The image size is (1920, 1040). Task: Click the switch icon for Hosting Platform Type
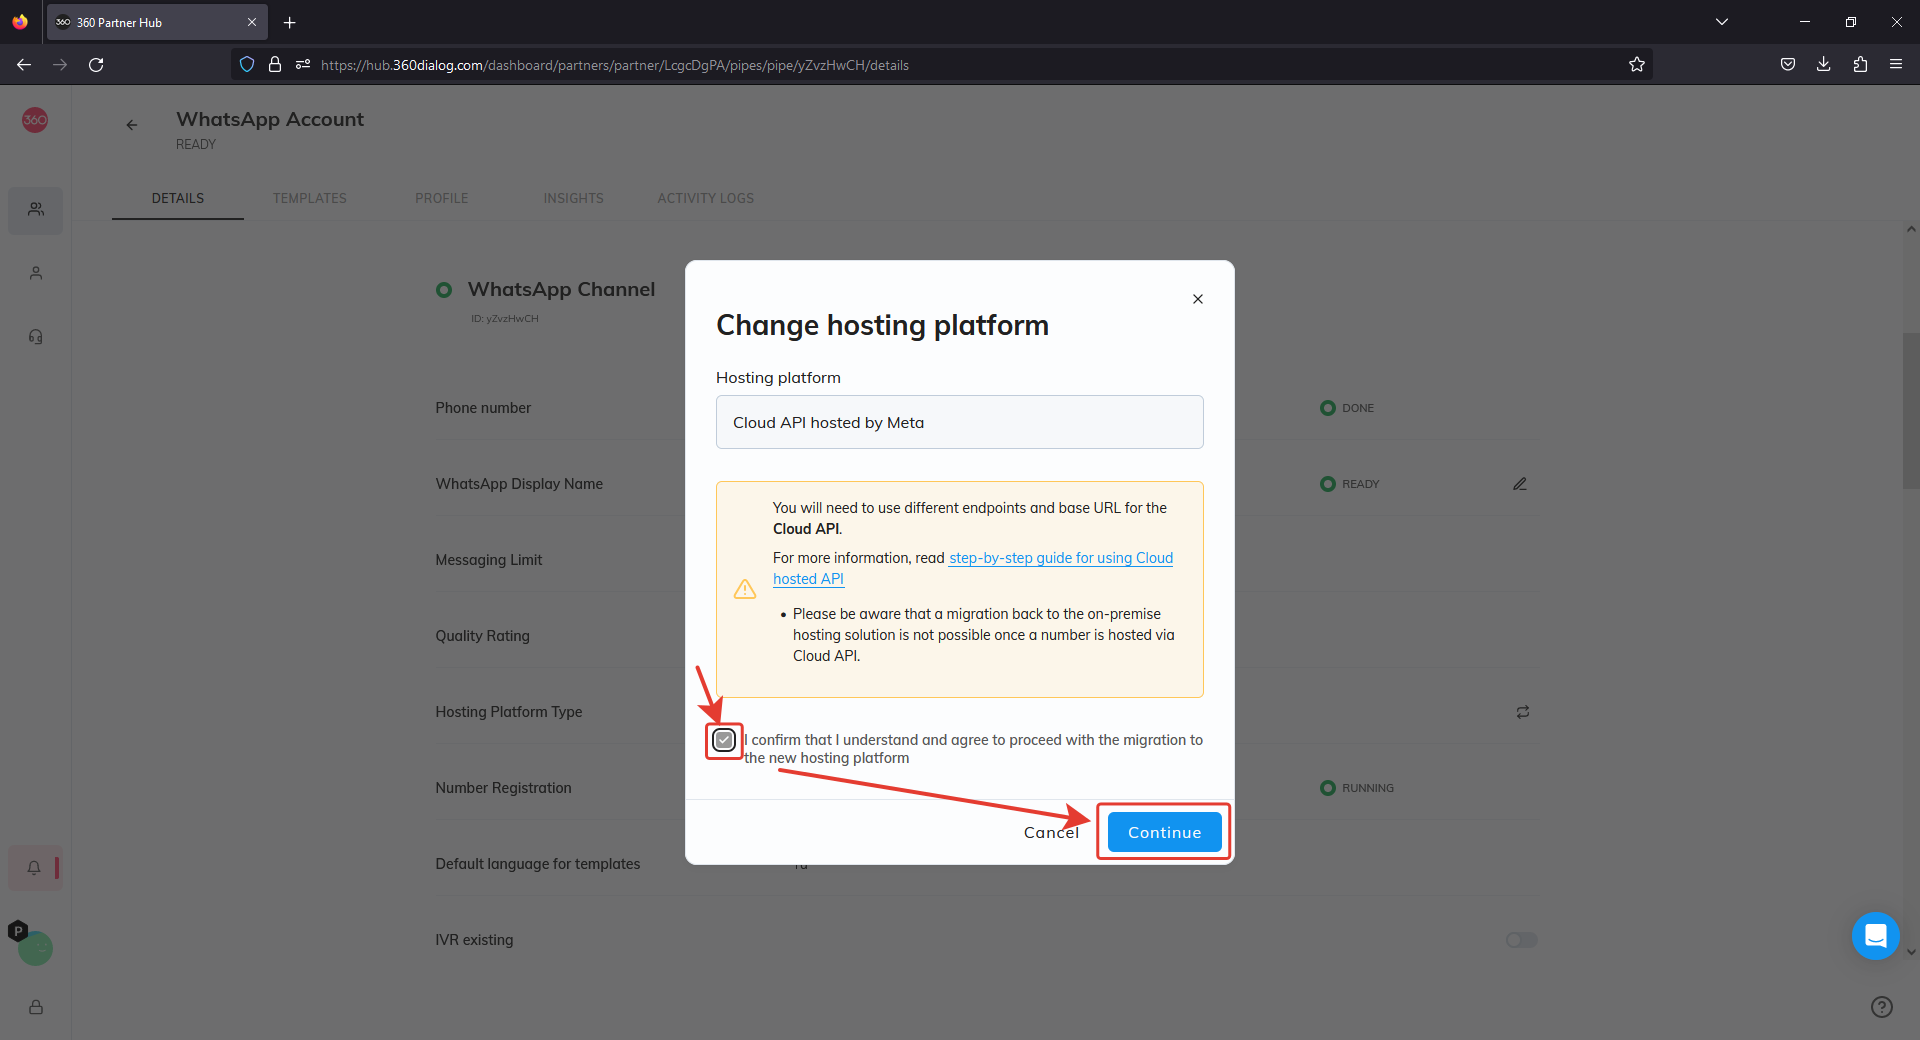[x=1522, y=712]
